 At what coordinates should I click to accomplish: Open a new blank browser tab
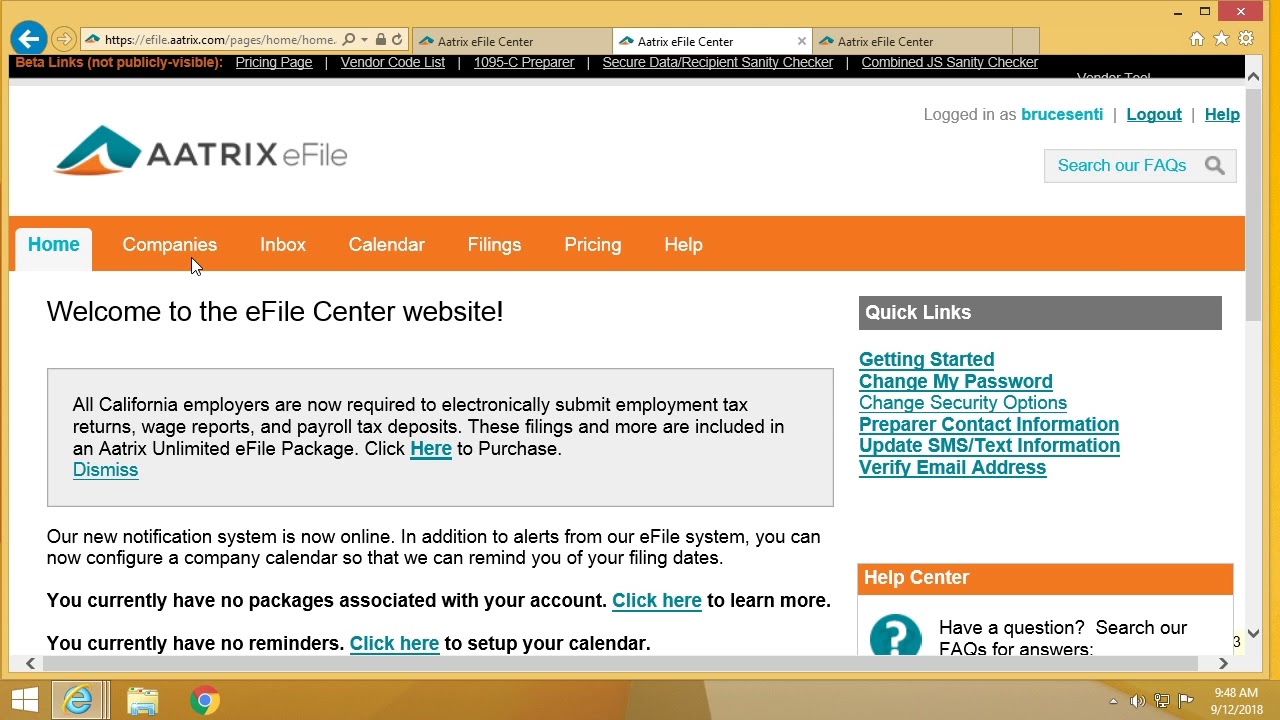1026,41
